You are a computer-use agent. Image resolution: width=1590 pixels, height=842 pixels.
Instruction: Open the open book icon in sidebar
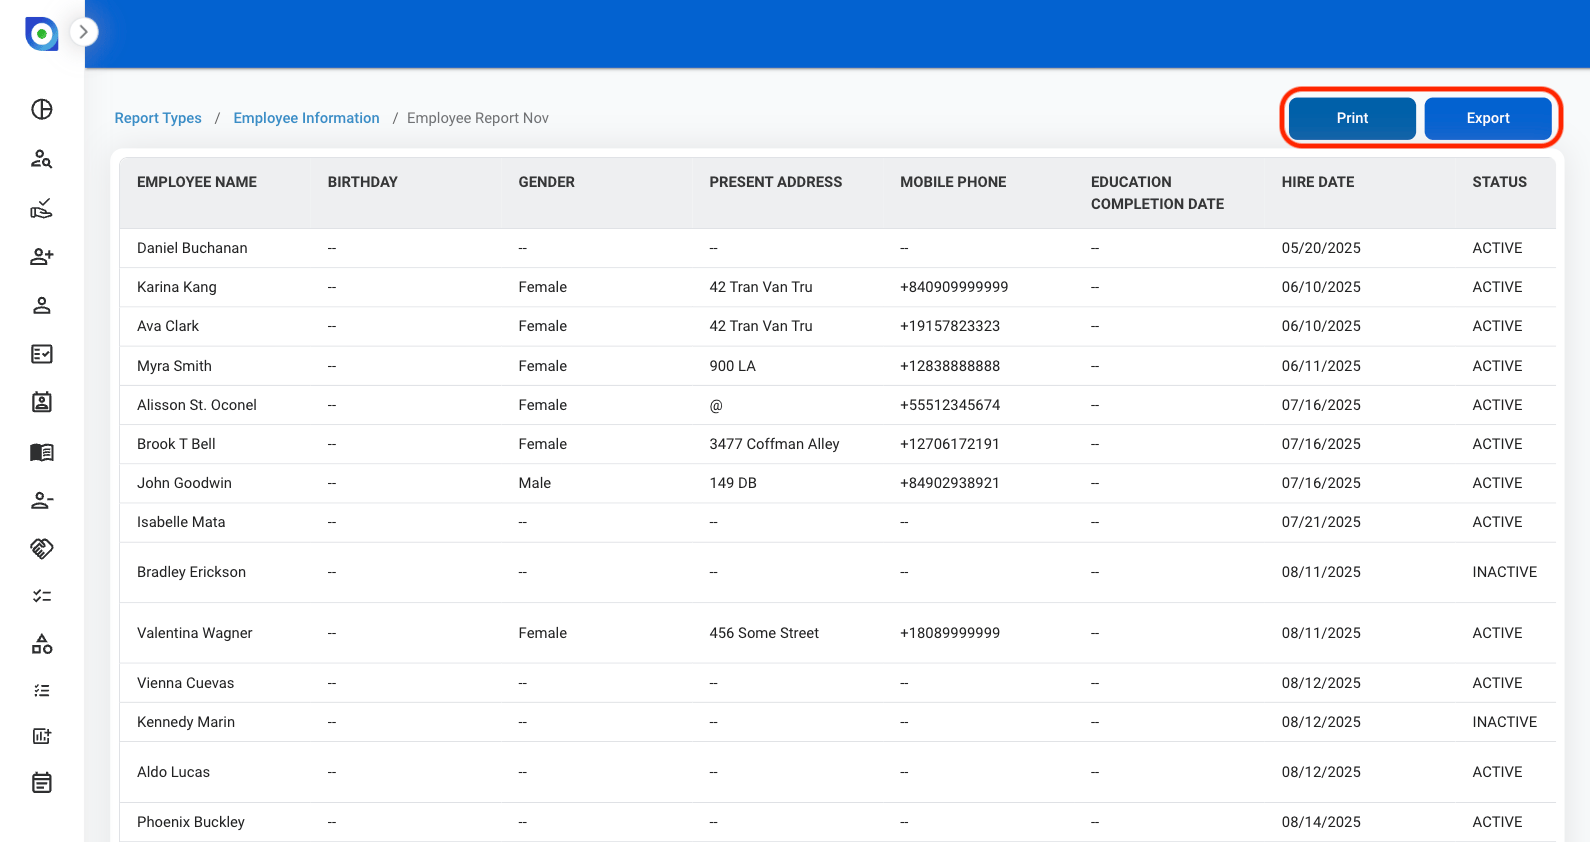tap(42, 452)
